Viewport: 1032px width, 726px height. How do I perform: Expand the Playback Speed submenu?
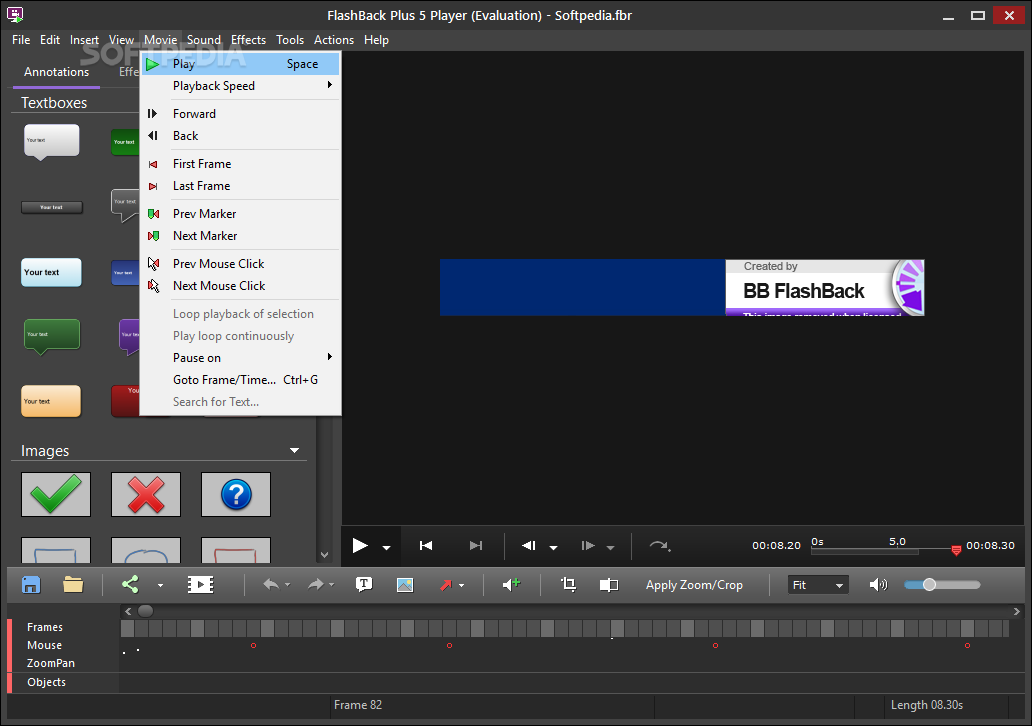[241, 86]
